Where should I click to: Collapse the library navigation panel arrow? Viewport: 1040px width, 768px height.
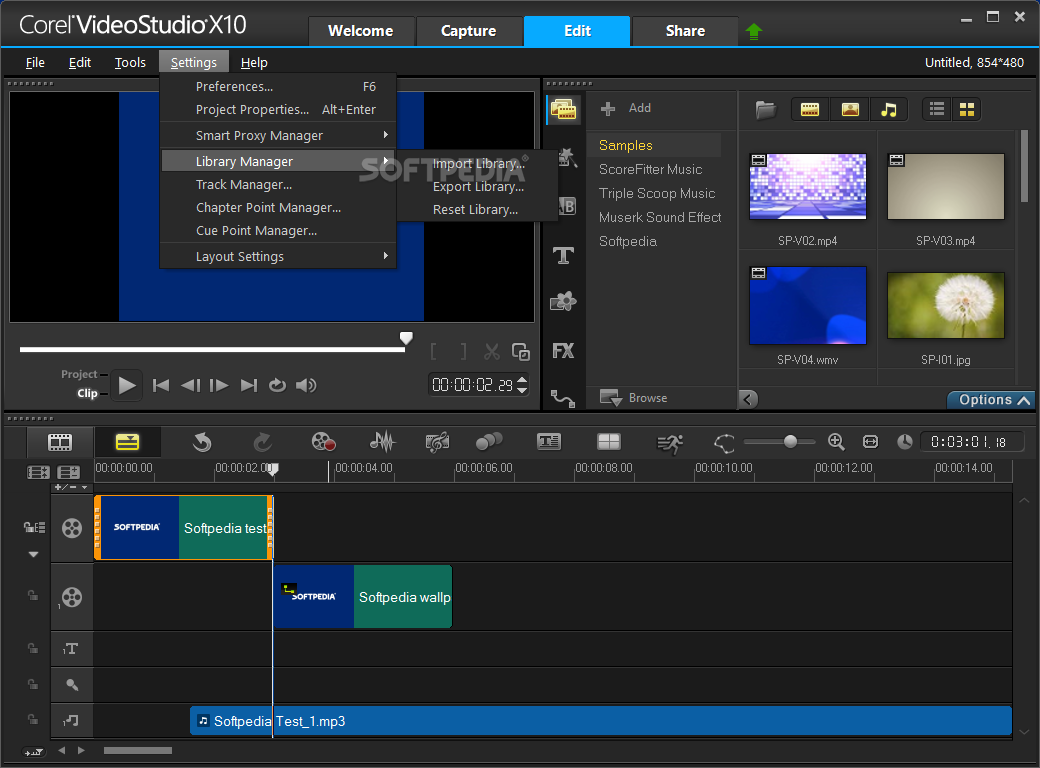coord(748,399)
